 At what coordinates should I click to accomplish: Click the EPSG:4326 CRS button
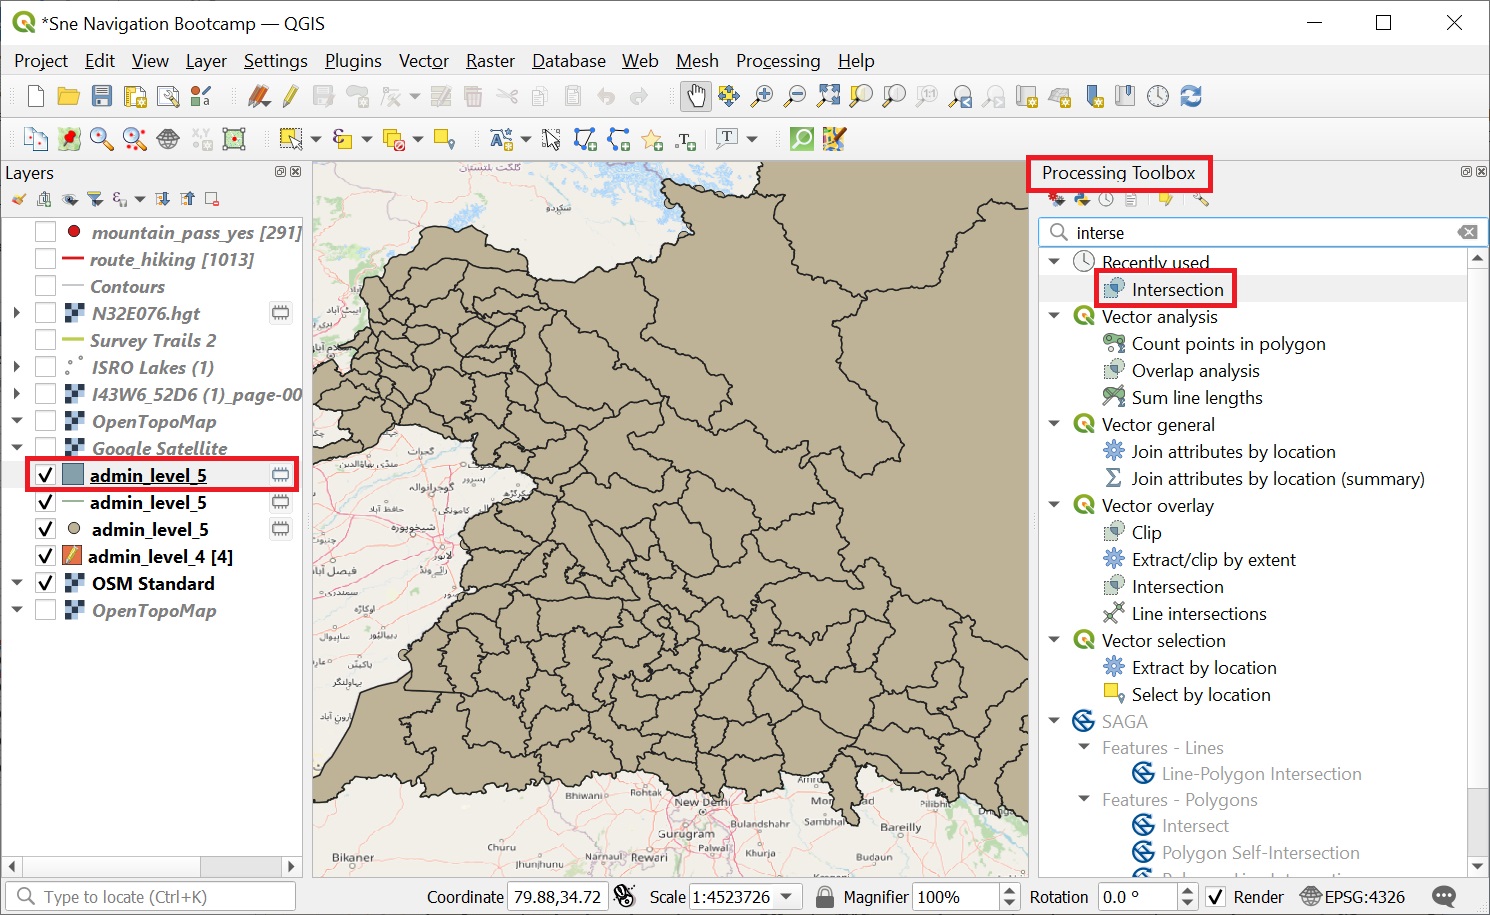[x=1352, y=897]
